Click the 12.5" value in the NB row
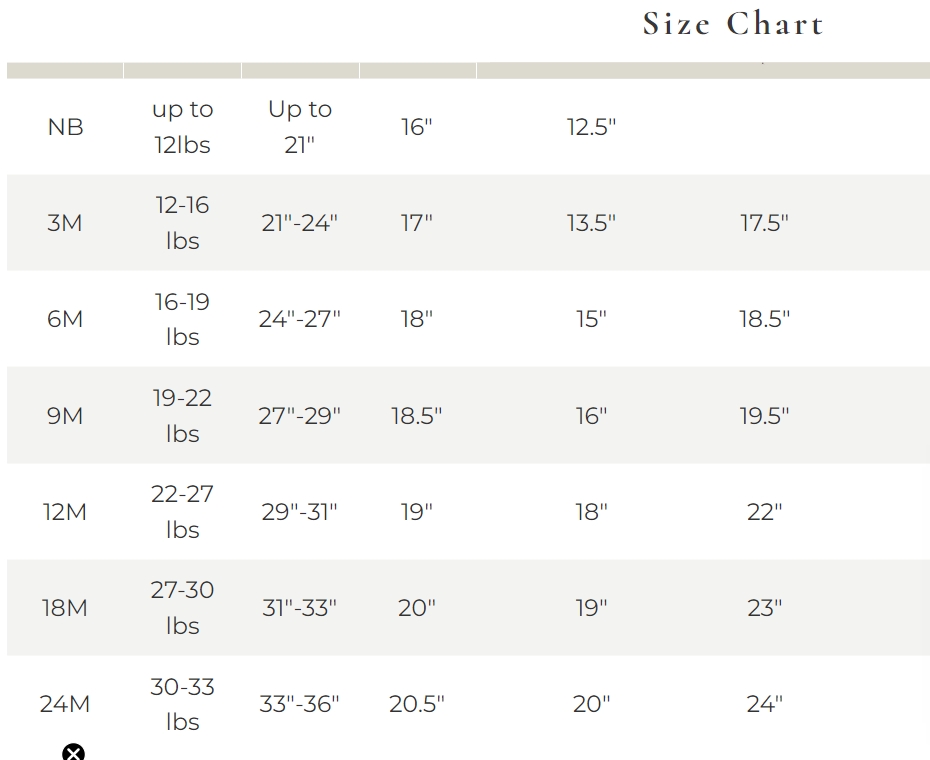Viewport: 930px width, 760px height. click(591, 127)
